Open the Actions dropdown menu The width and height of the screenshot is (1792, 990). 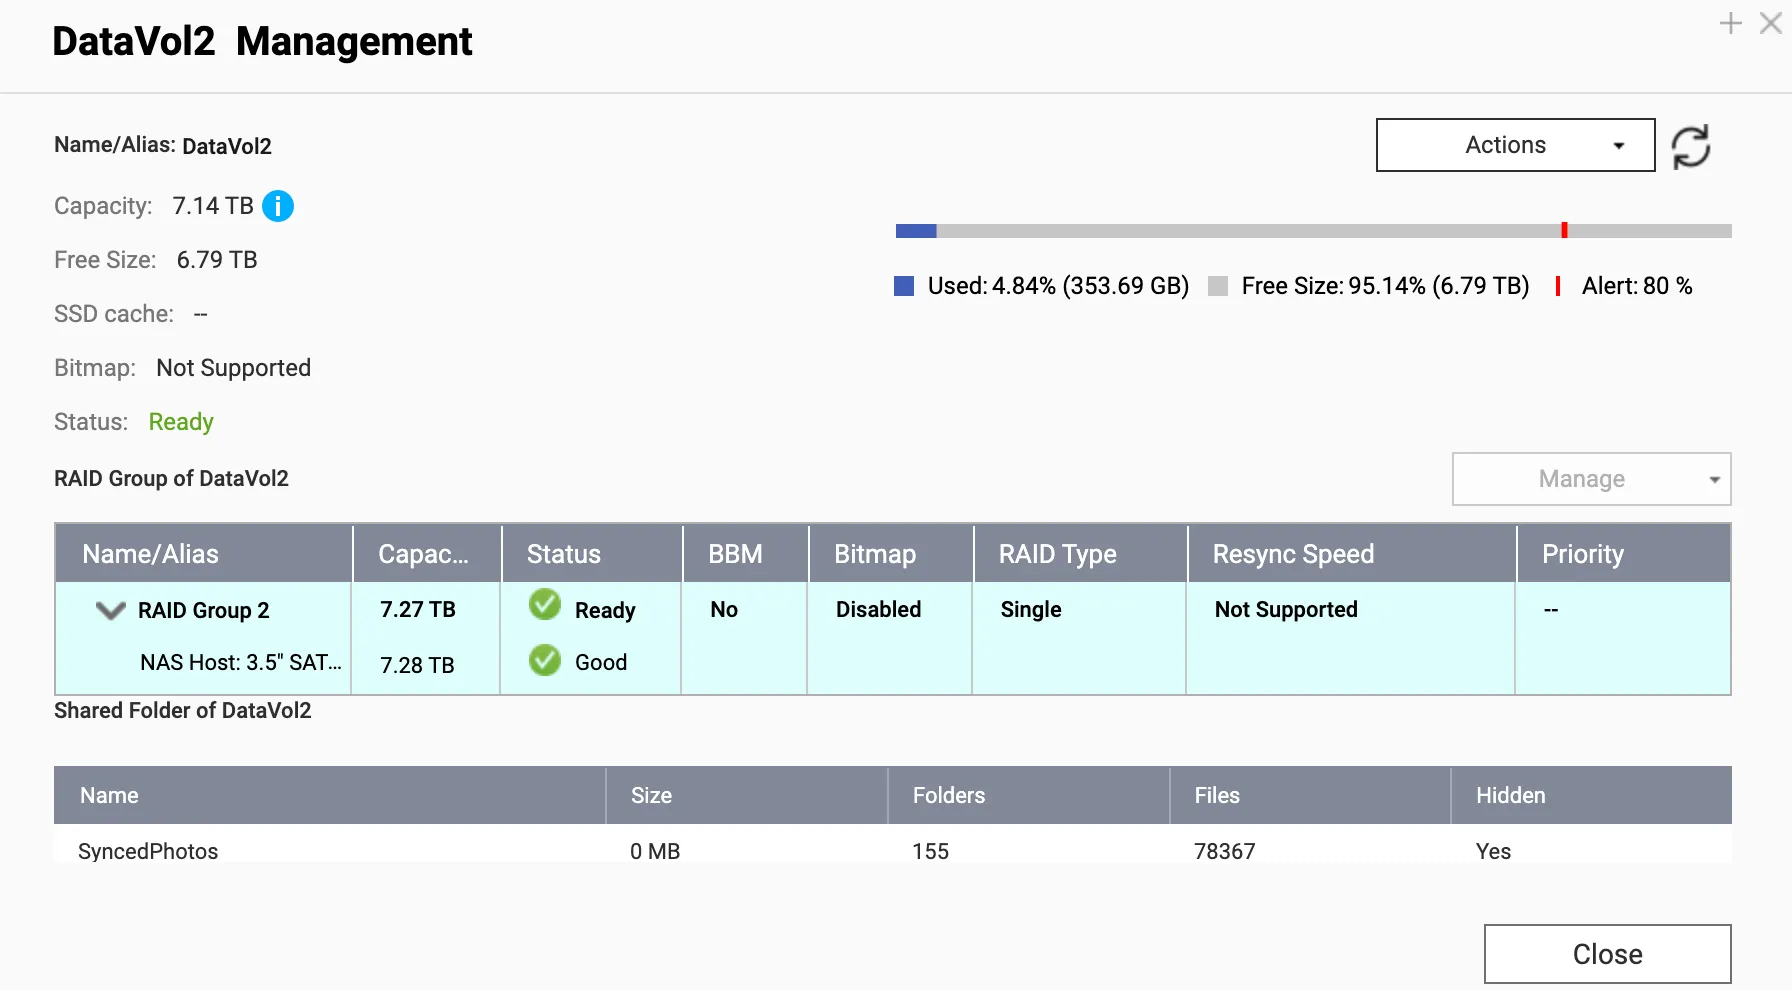pyautogui.click(x=1515, y=145)
